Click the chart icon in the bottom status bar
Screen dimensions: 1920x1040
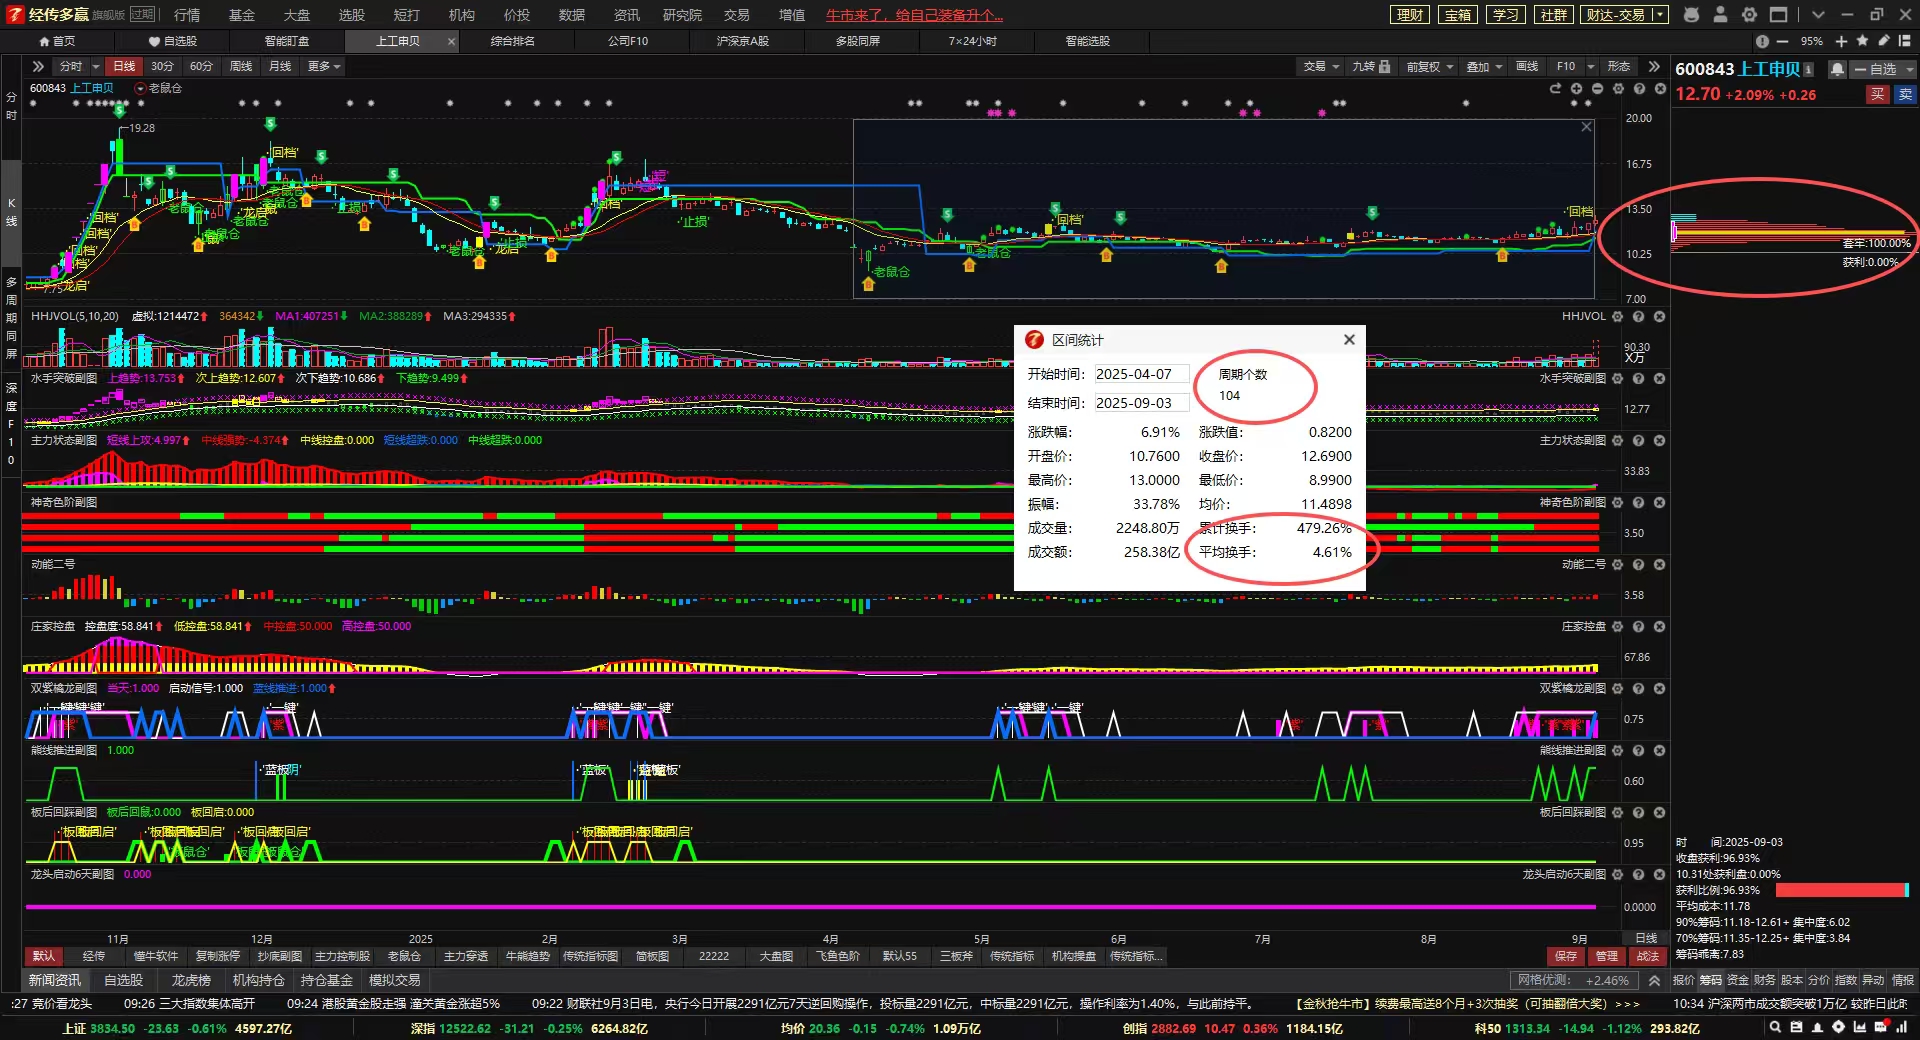point(1859,1027)
